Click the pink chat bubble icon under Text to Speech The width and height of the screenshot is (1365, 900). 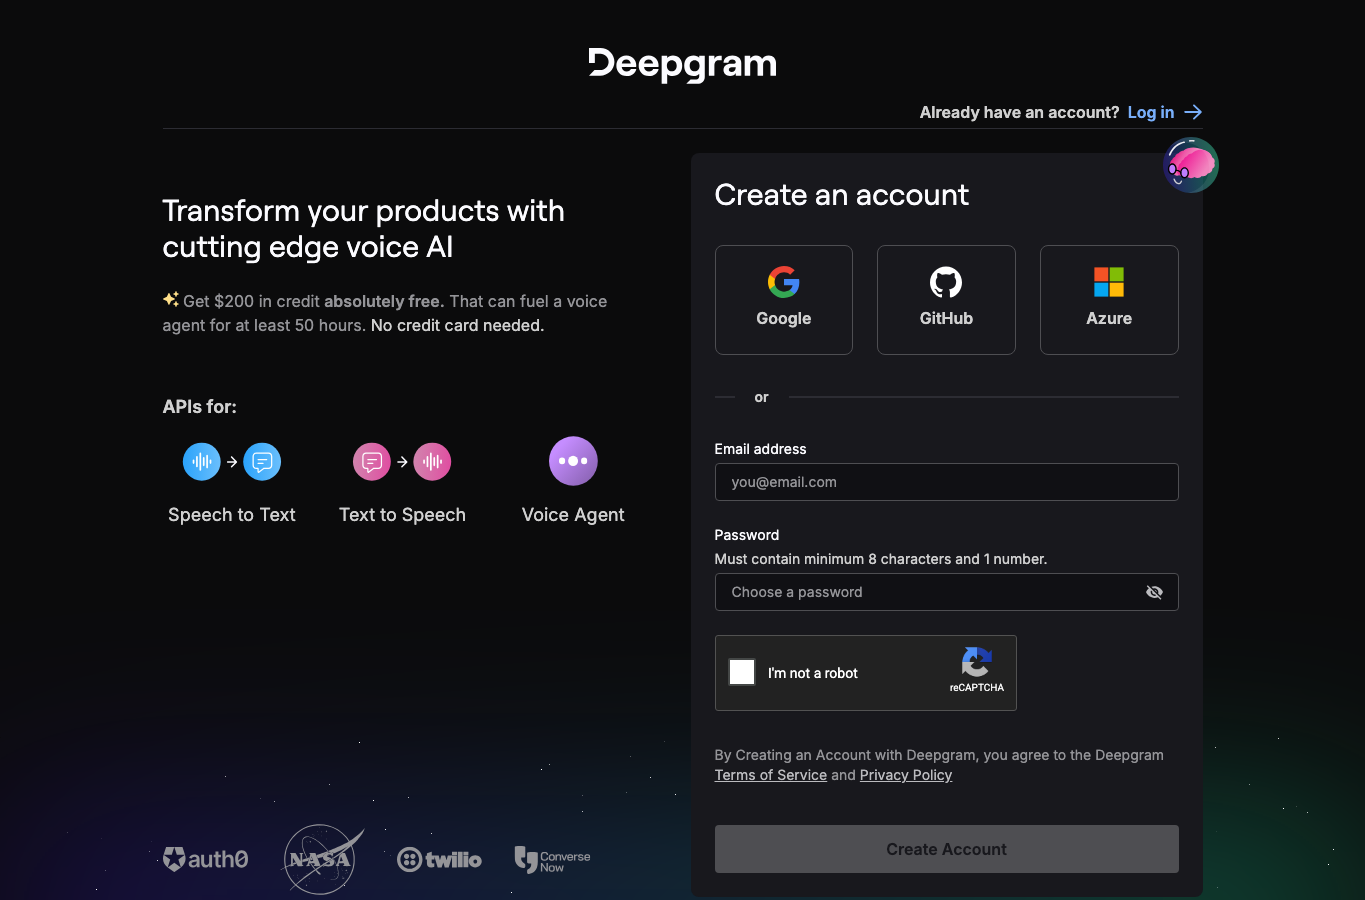coord(372,461)
